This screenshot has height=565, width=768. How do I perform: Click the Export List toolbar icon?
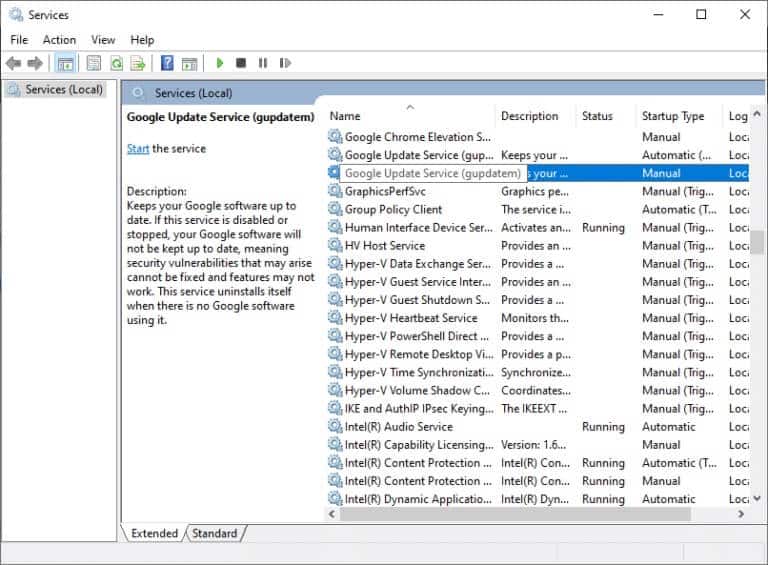click(138, 63)
